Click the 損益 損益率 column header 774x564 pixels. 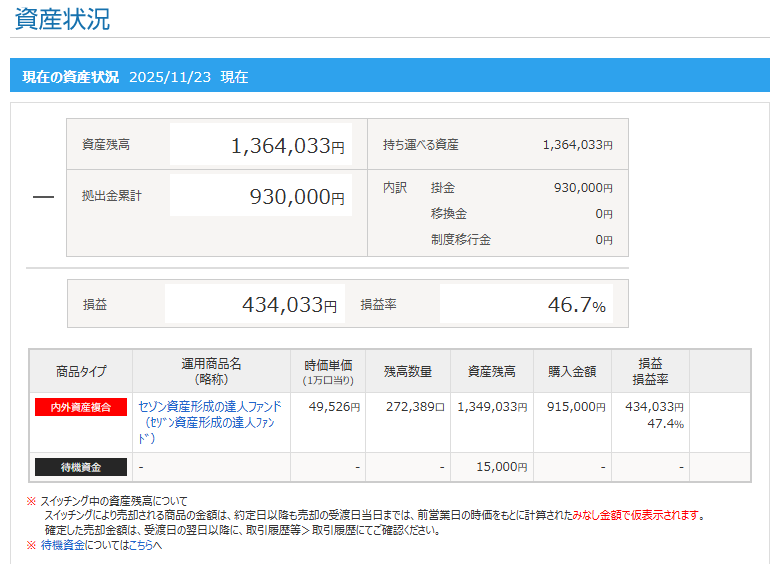click(x=650, y=371)
